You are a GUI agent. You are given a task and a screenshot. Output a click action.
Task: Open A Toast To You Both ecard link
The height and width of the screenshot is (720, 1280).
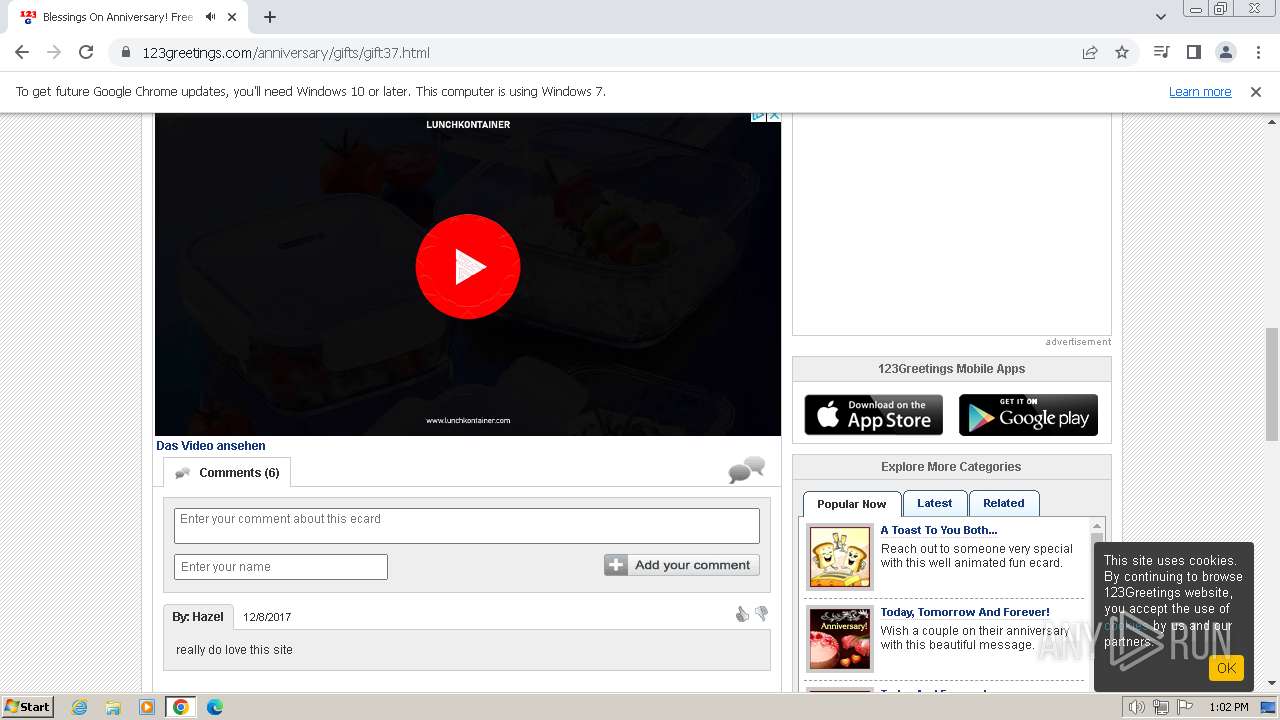[x=939, y=530]
